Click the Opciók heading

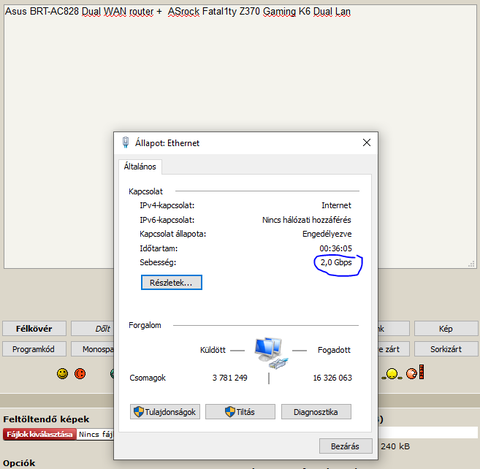coord(19,463)
